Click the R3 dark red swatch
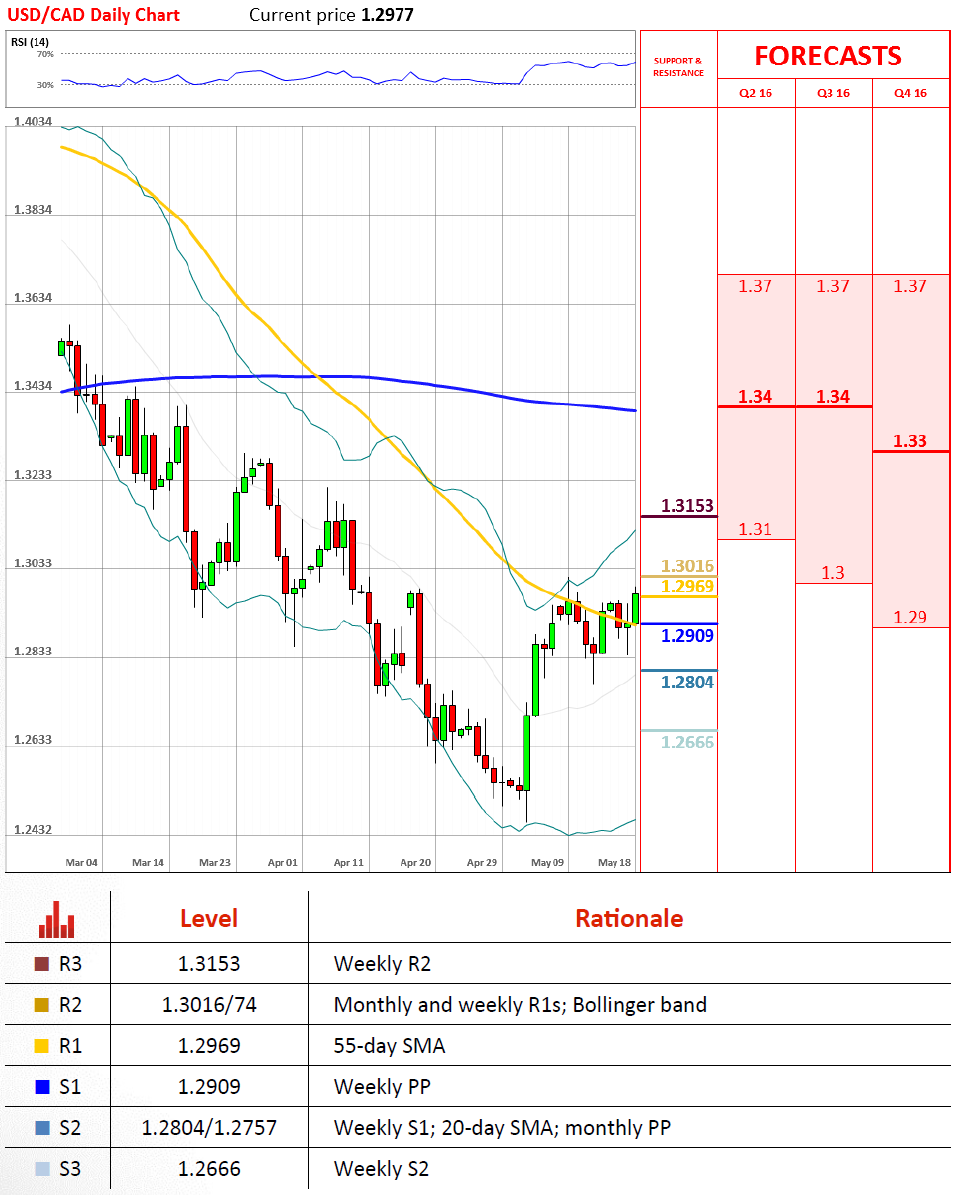 coord(42,964)
